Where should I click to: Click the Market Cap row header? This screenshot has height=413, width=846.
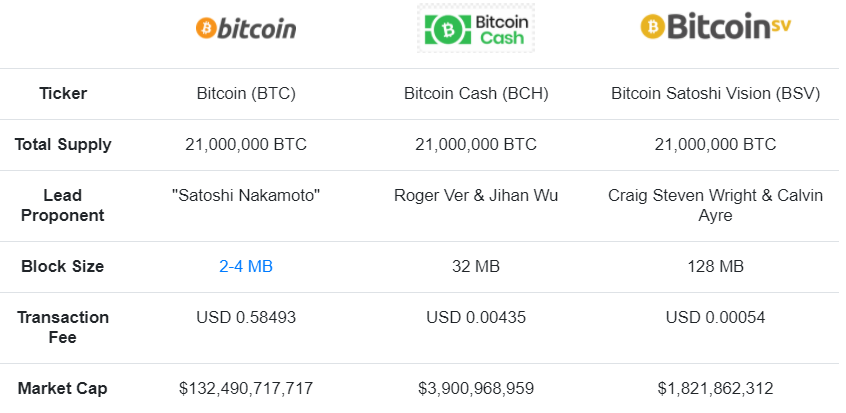(63, 388)
